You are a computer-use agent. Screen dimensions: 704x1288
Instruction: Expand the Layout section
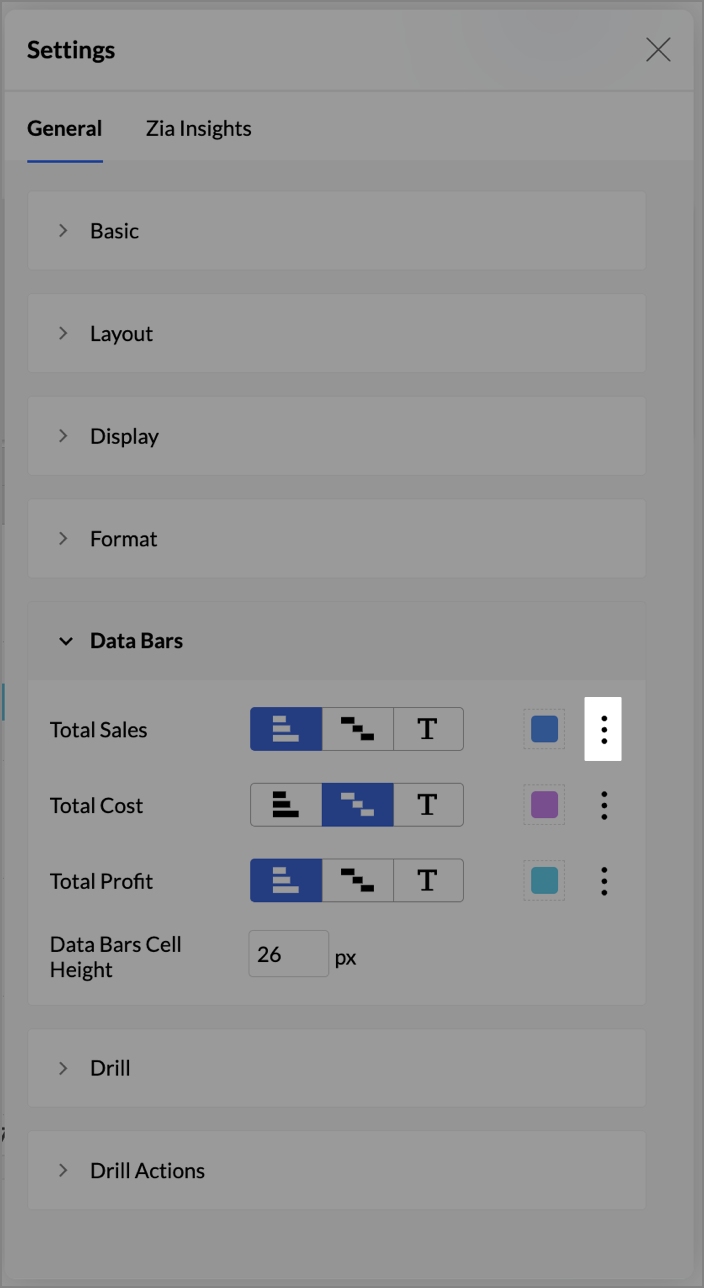click(x=121, y=334)
